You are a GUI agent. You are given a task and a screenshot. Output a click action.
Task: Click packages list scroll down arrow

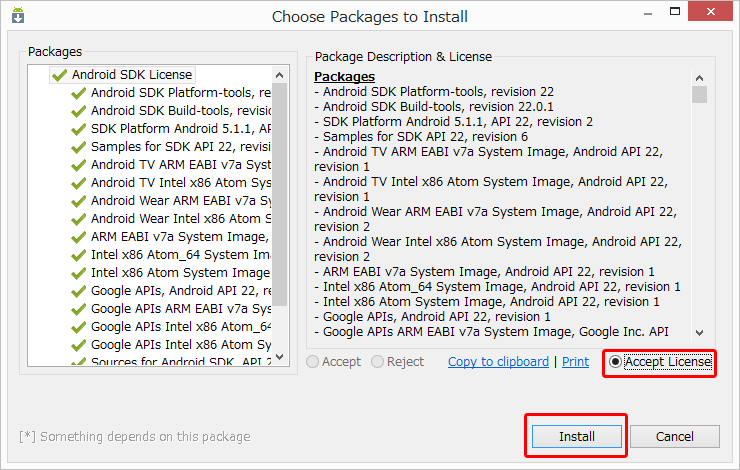(x=279, y=357)
